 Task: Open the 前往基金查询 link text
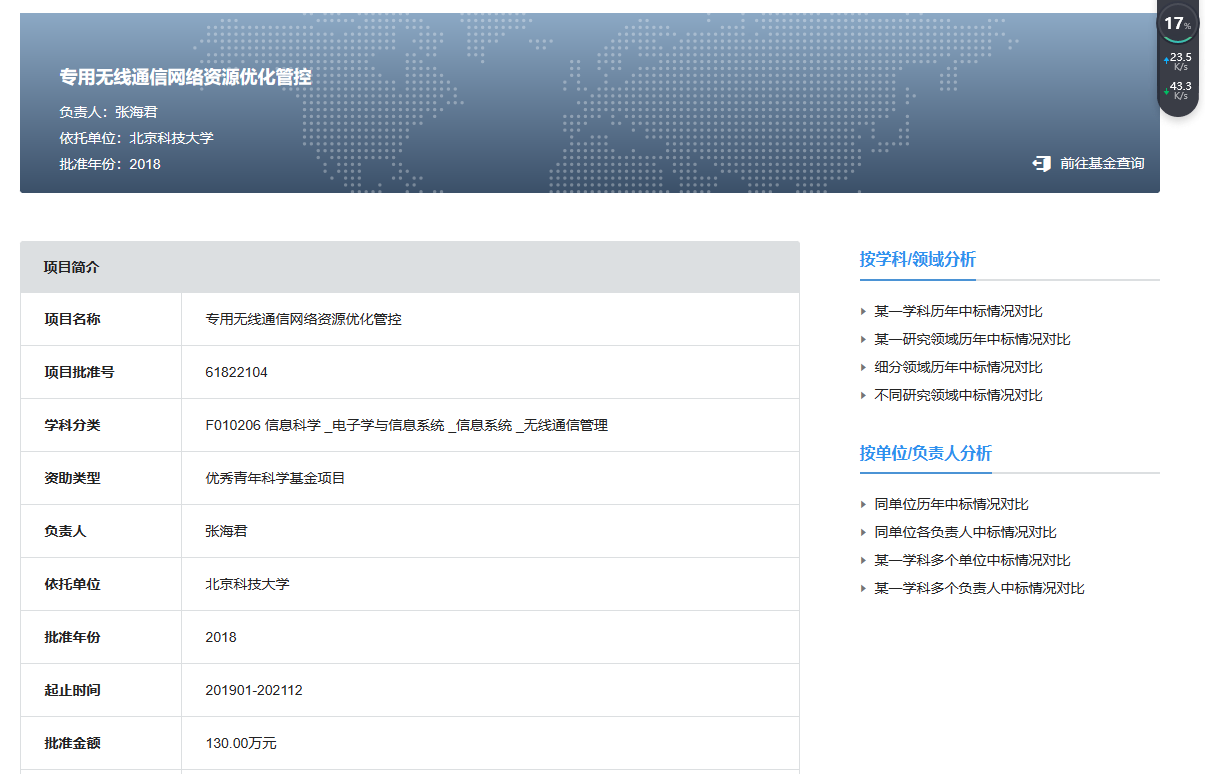tap(1102, 163)
